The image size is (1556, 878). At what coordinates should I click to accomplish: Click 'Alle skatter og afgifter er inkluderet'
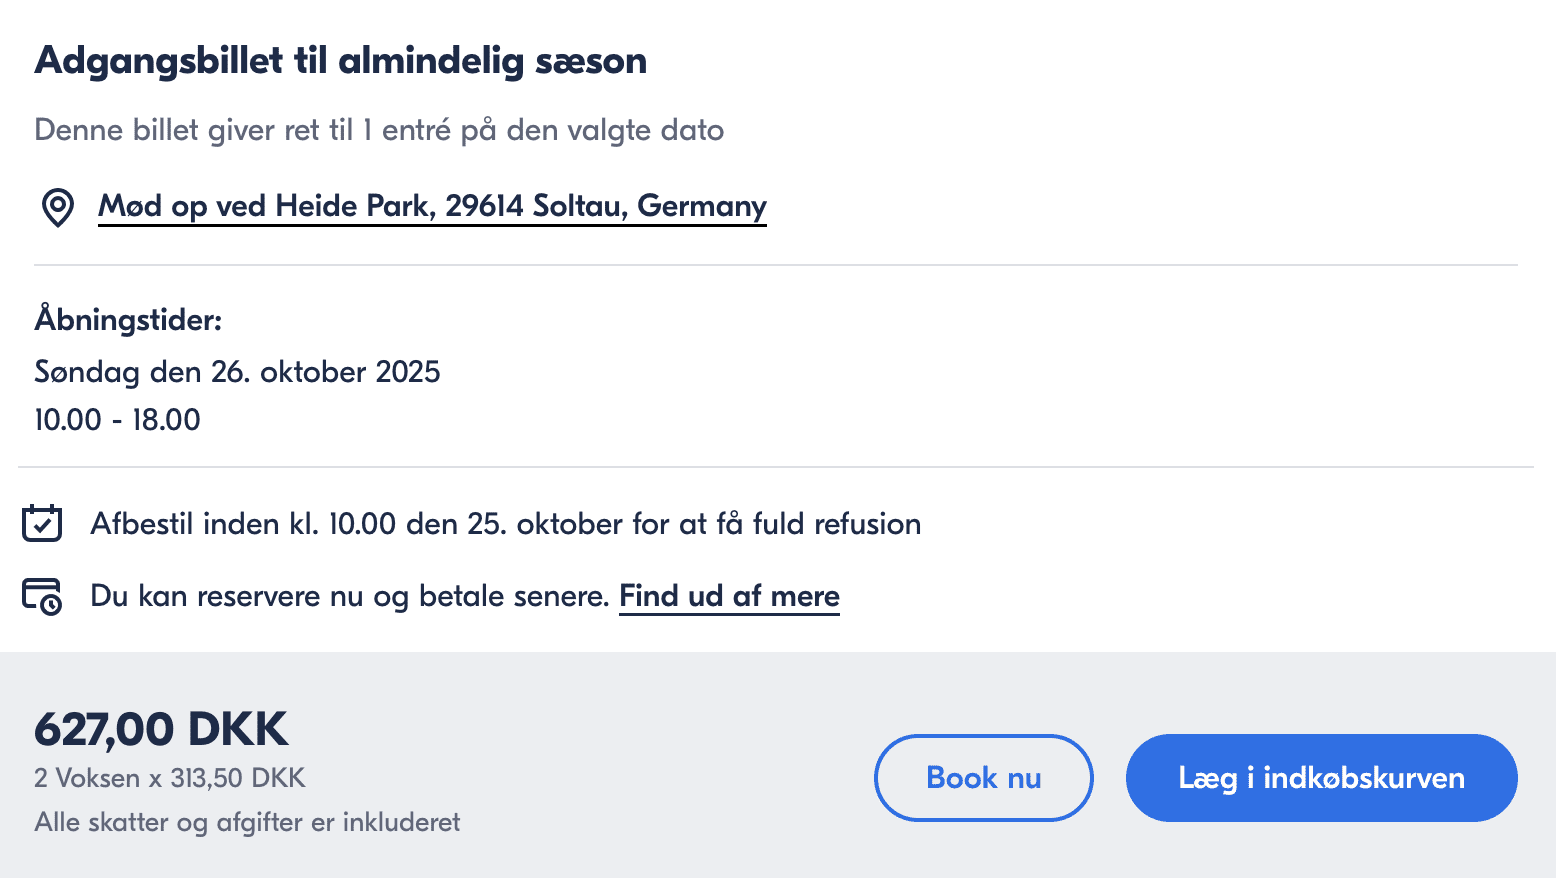pyautogui.click(x=247, y=822)
